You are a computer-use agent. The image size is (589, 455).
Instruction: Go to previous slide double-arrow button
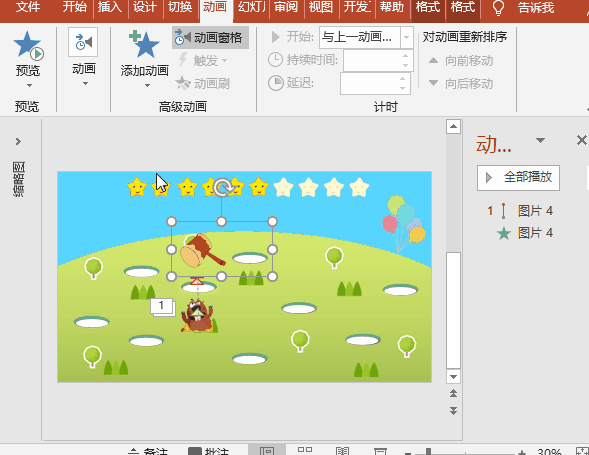pos(453,393)
